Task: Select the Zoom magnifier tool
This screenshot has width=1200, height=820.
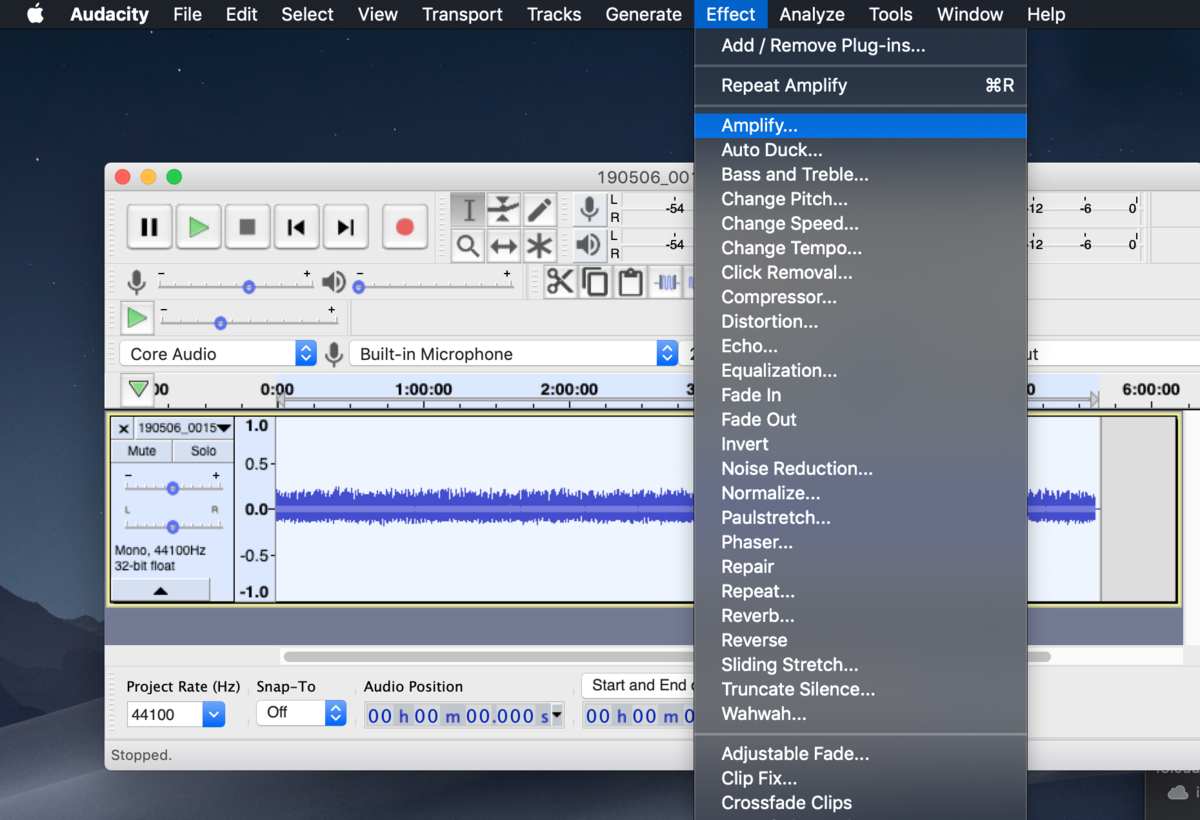Action: click(467, 245)
